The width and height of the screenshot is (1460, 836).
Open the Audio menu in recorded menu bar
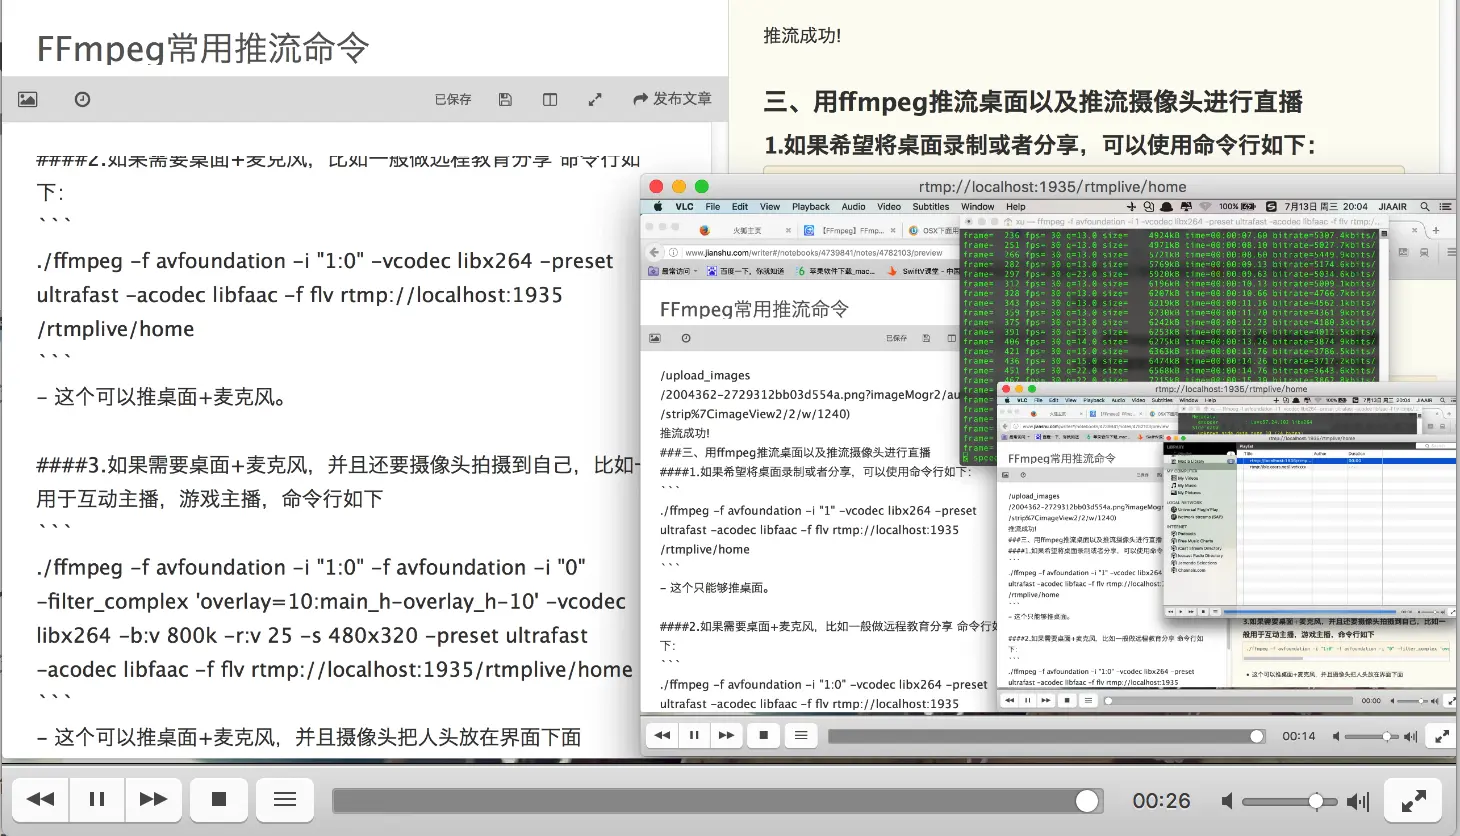[x=854, y=207]
